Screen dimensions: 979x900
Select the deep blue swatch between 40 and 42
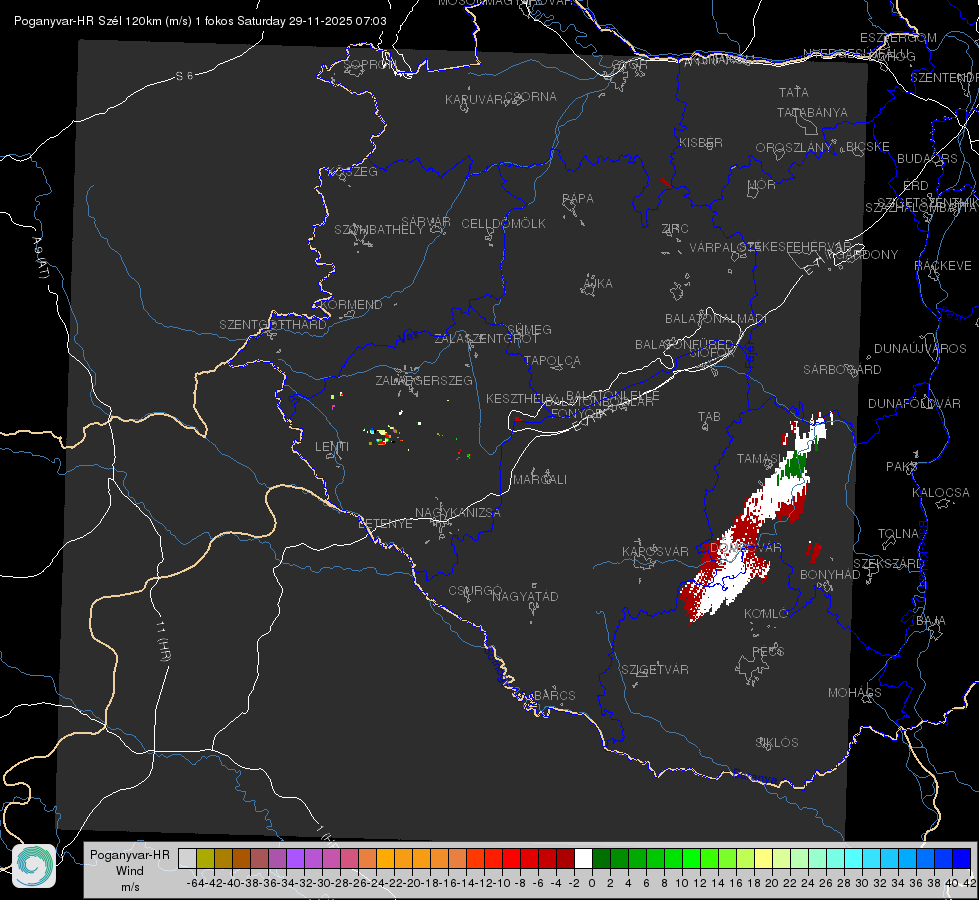(961, 858)
